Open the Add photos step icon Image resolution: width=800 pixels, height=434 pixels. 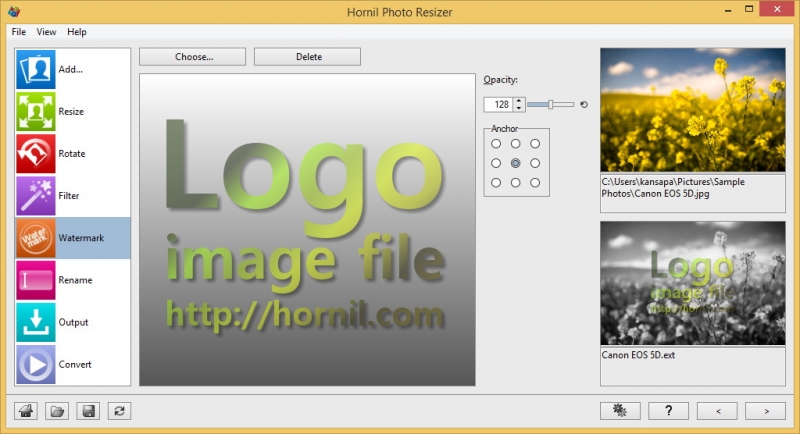click(36, 69)
